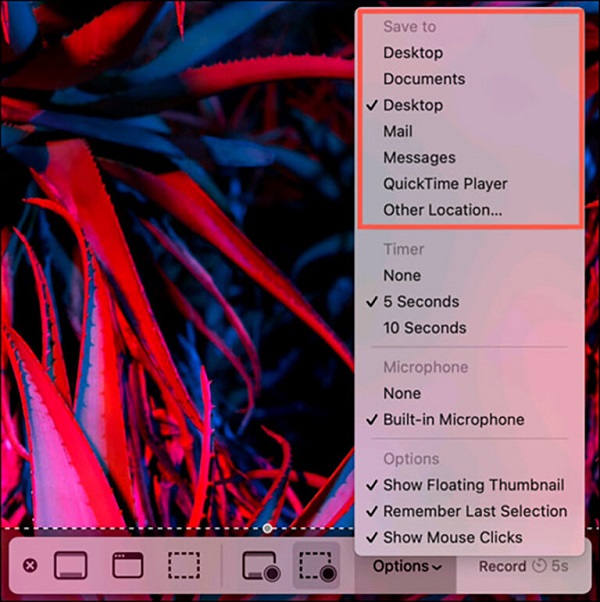Set timer to 10 Seconds
The width and height of the screenshot is (600, 602).
(x=424, y=327)
